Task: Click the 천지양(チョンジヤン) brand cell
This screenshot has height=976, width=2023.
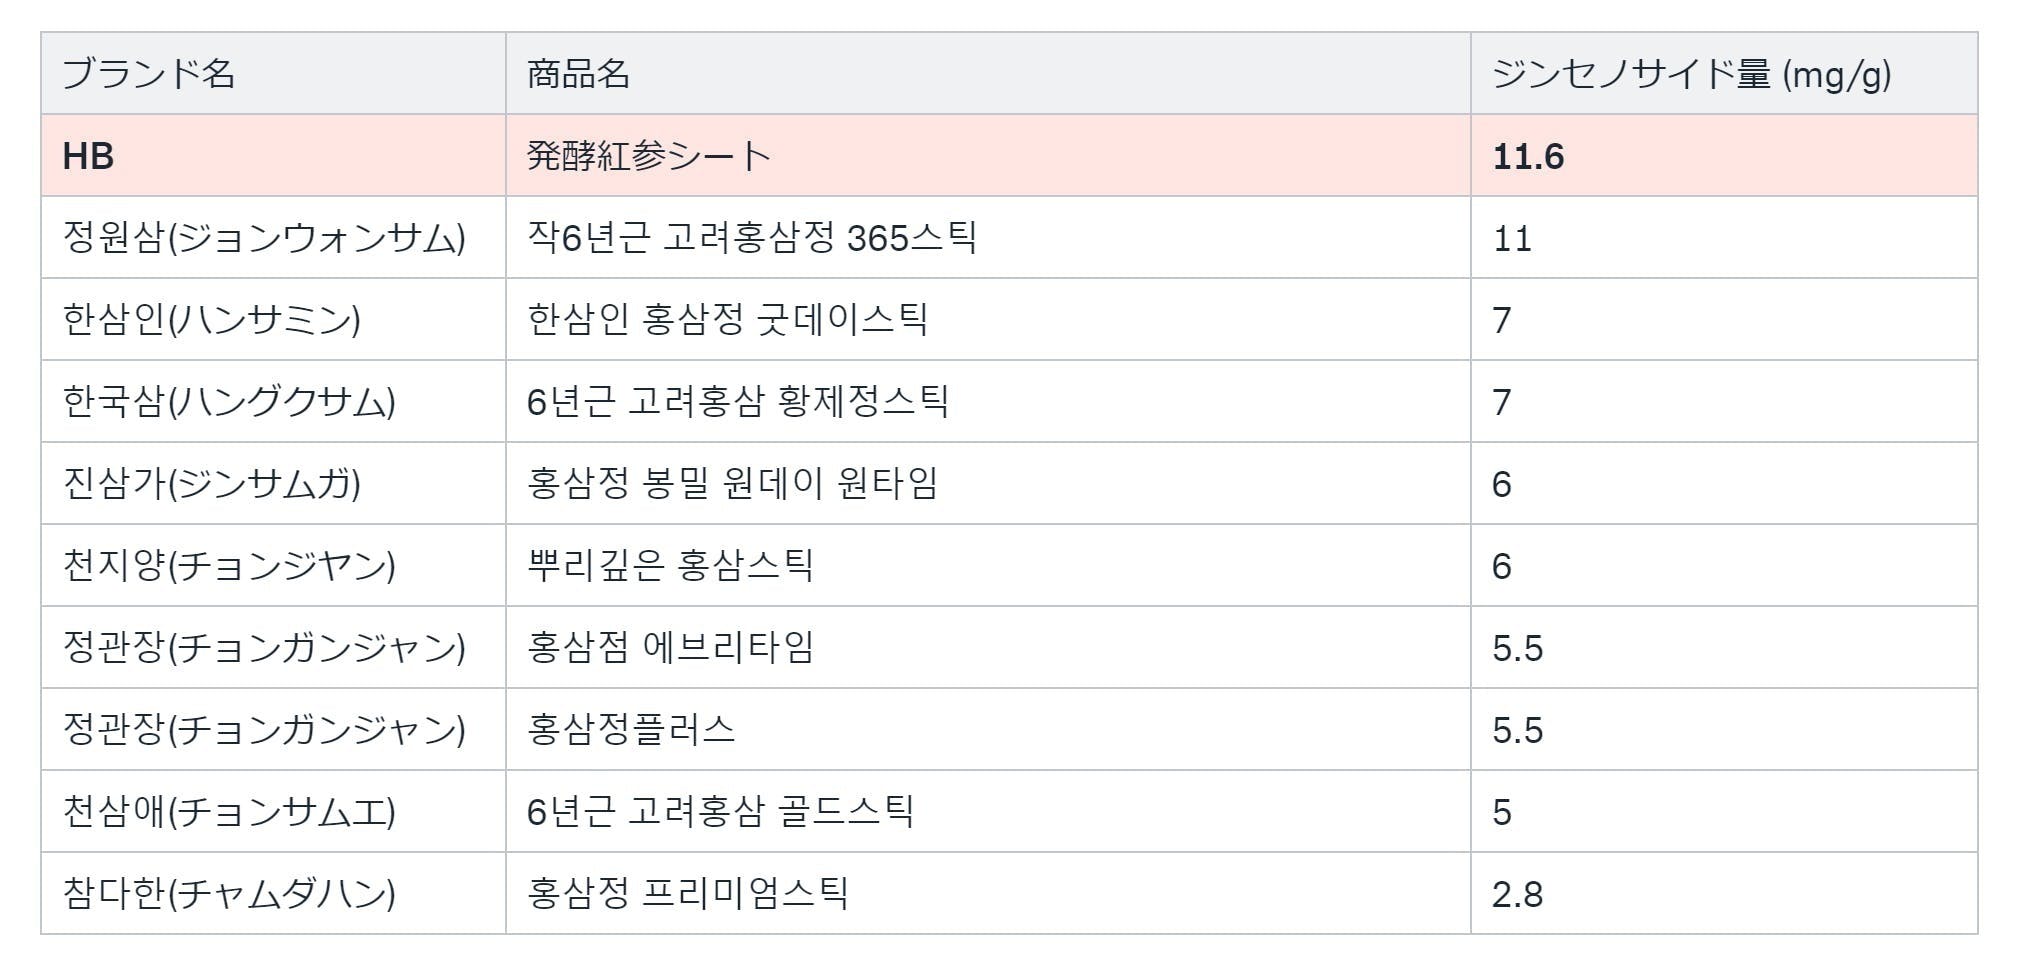Action: pos(229,566)
